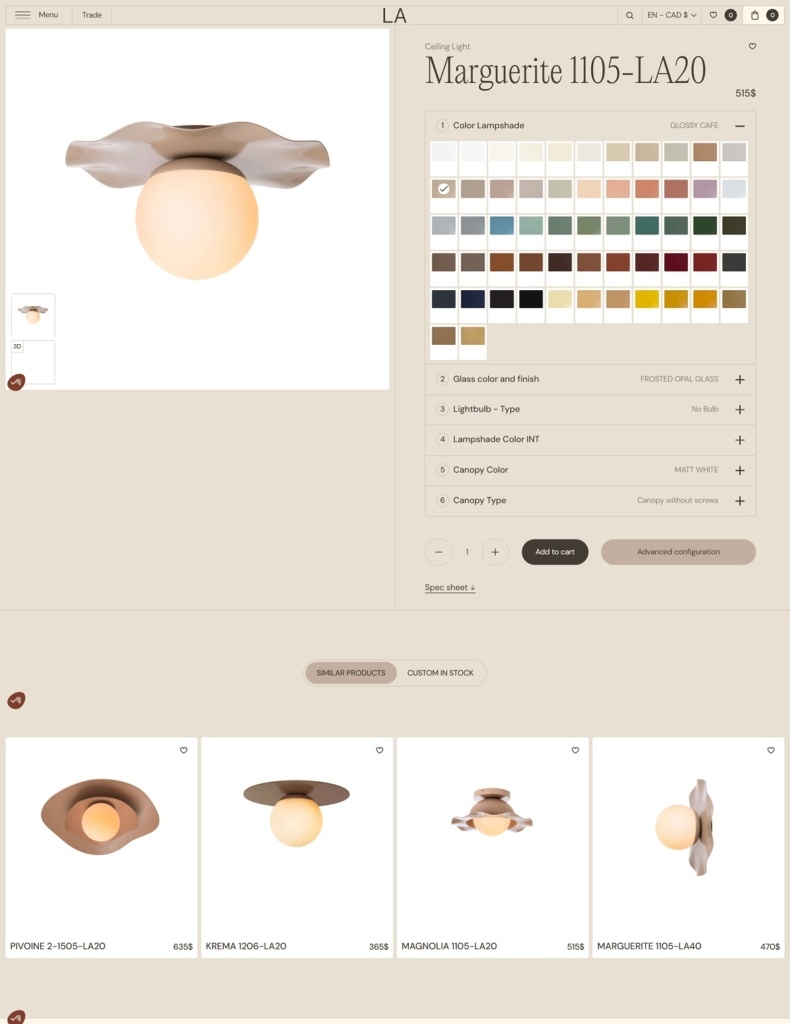Favorite the Marguerite 1105-LA40 heart icon
This screenshot has height=1024, width=790.
pos(771,750)
